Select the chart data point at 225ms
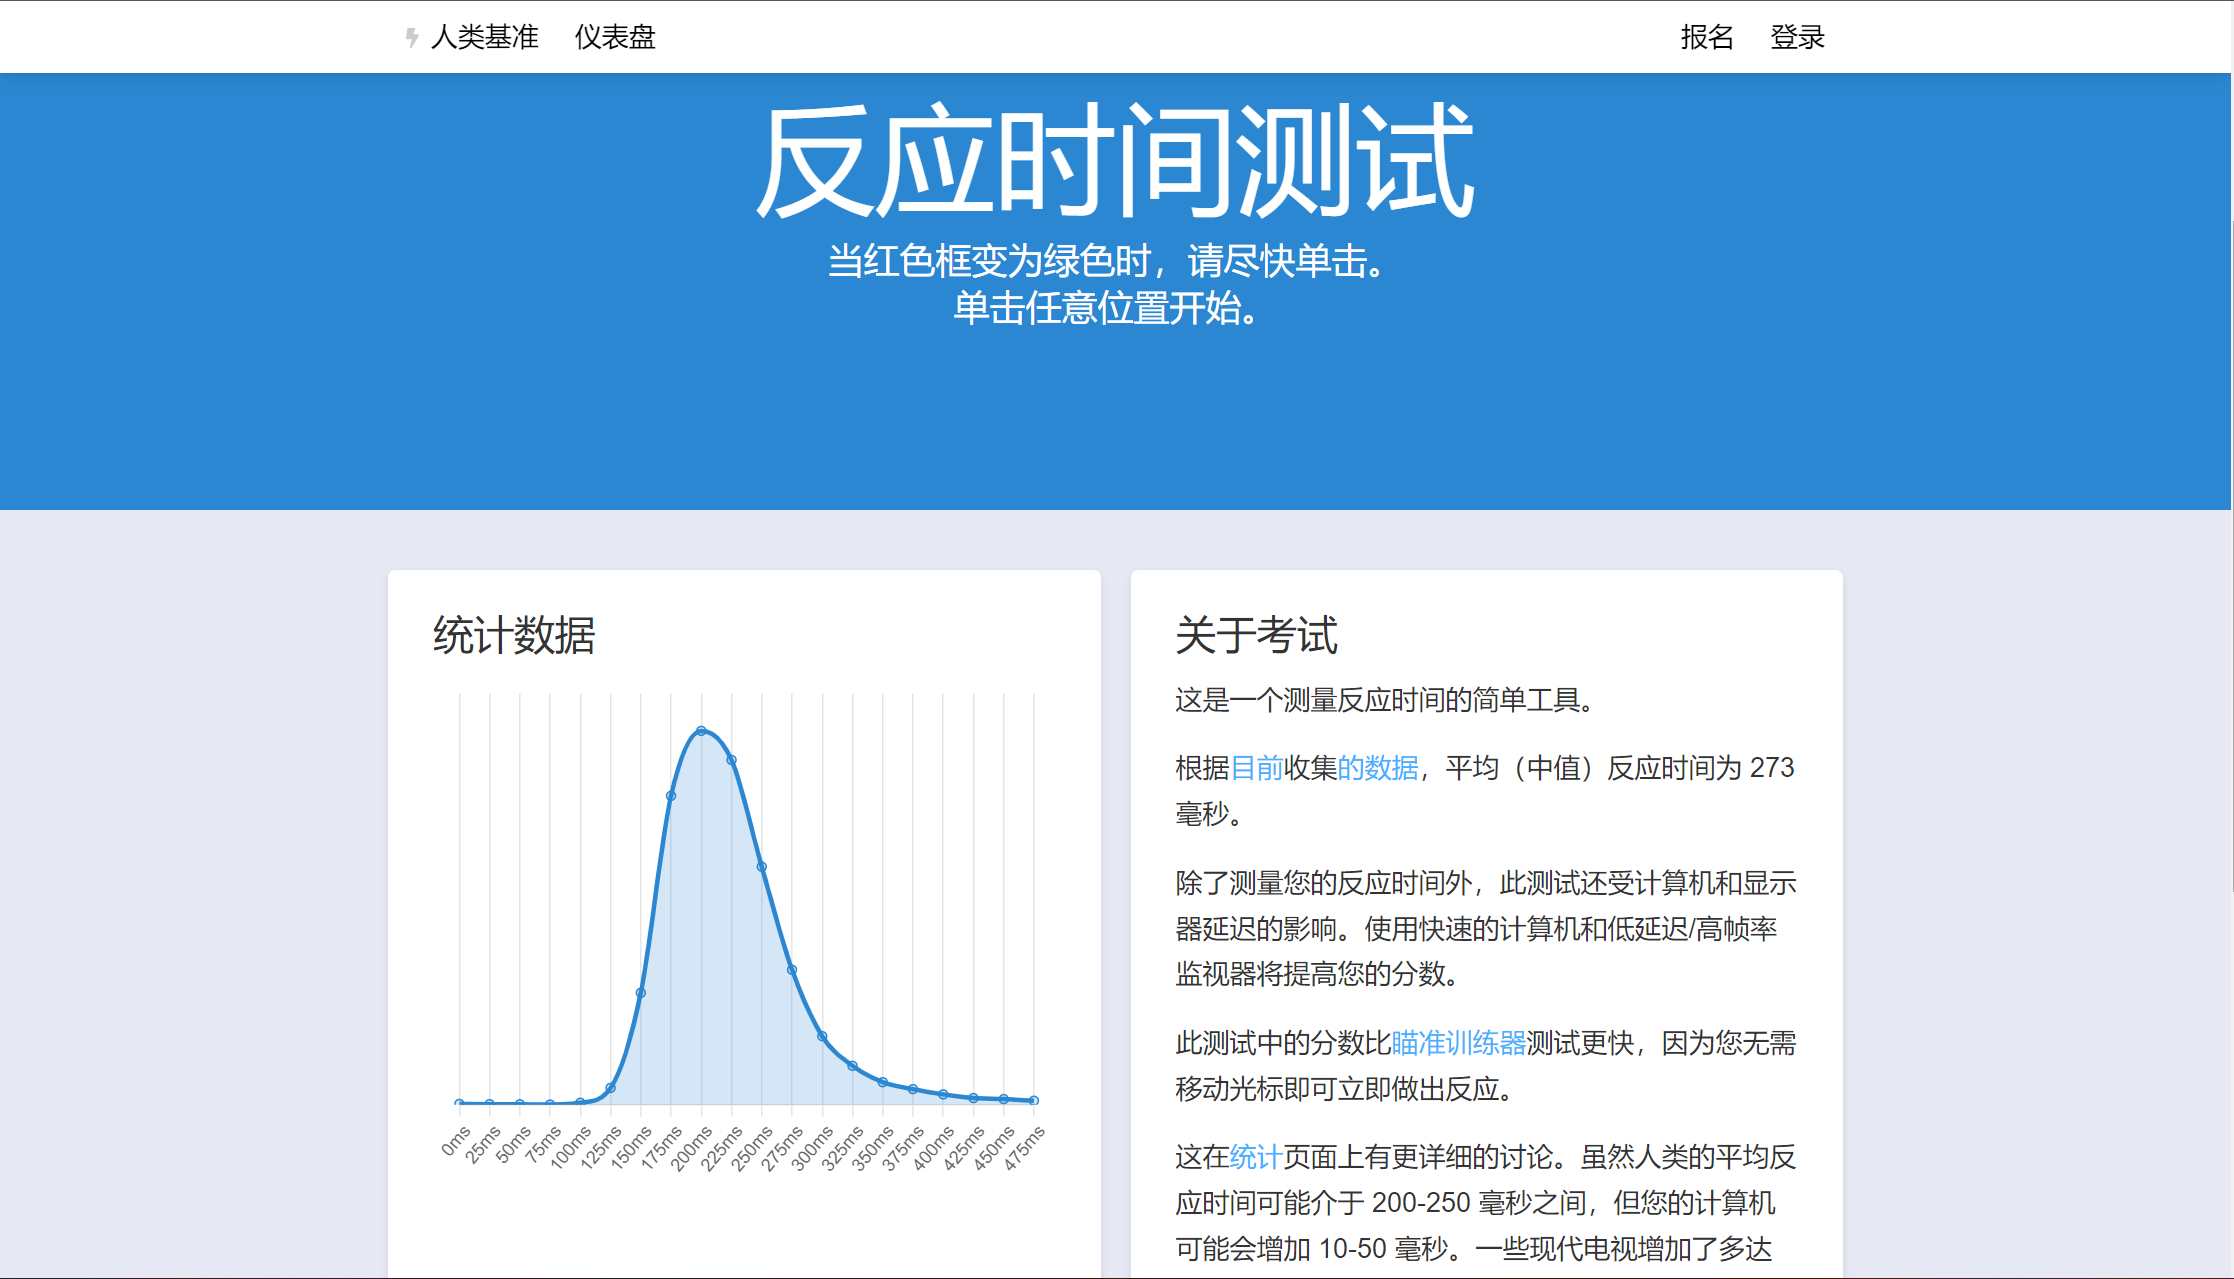The height and width of the screenshot is (1279, 2234). pos(732,758)
